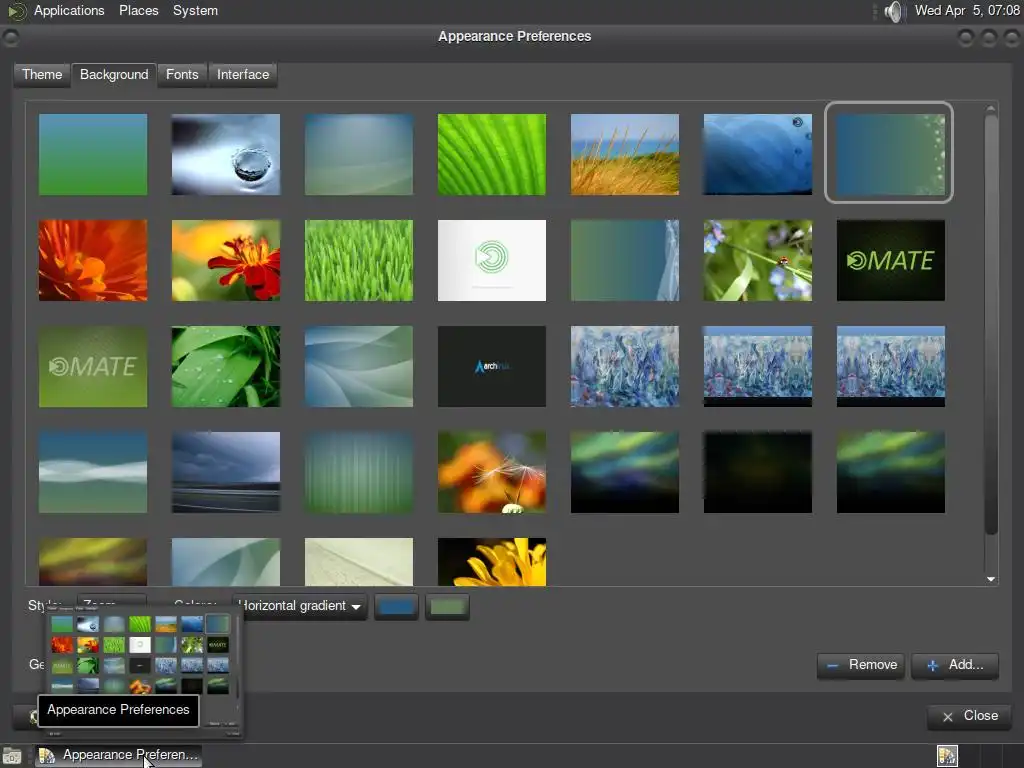Viewport: 1024px width, 768px height.
Task: Click the scrollbar down arrow
Action: tap(991, 579)
